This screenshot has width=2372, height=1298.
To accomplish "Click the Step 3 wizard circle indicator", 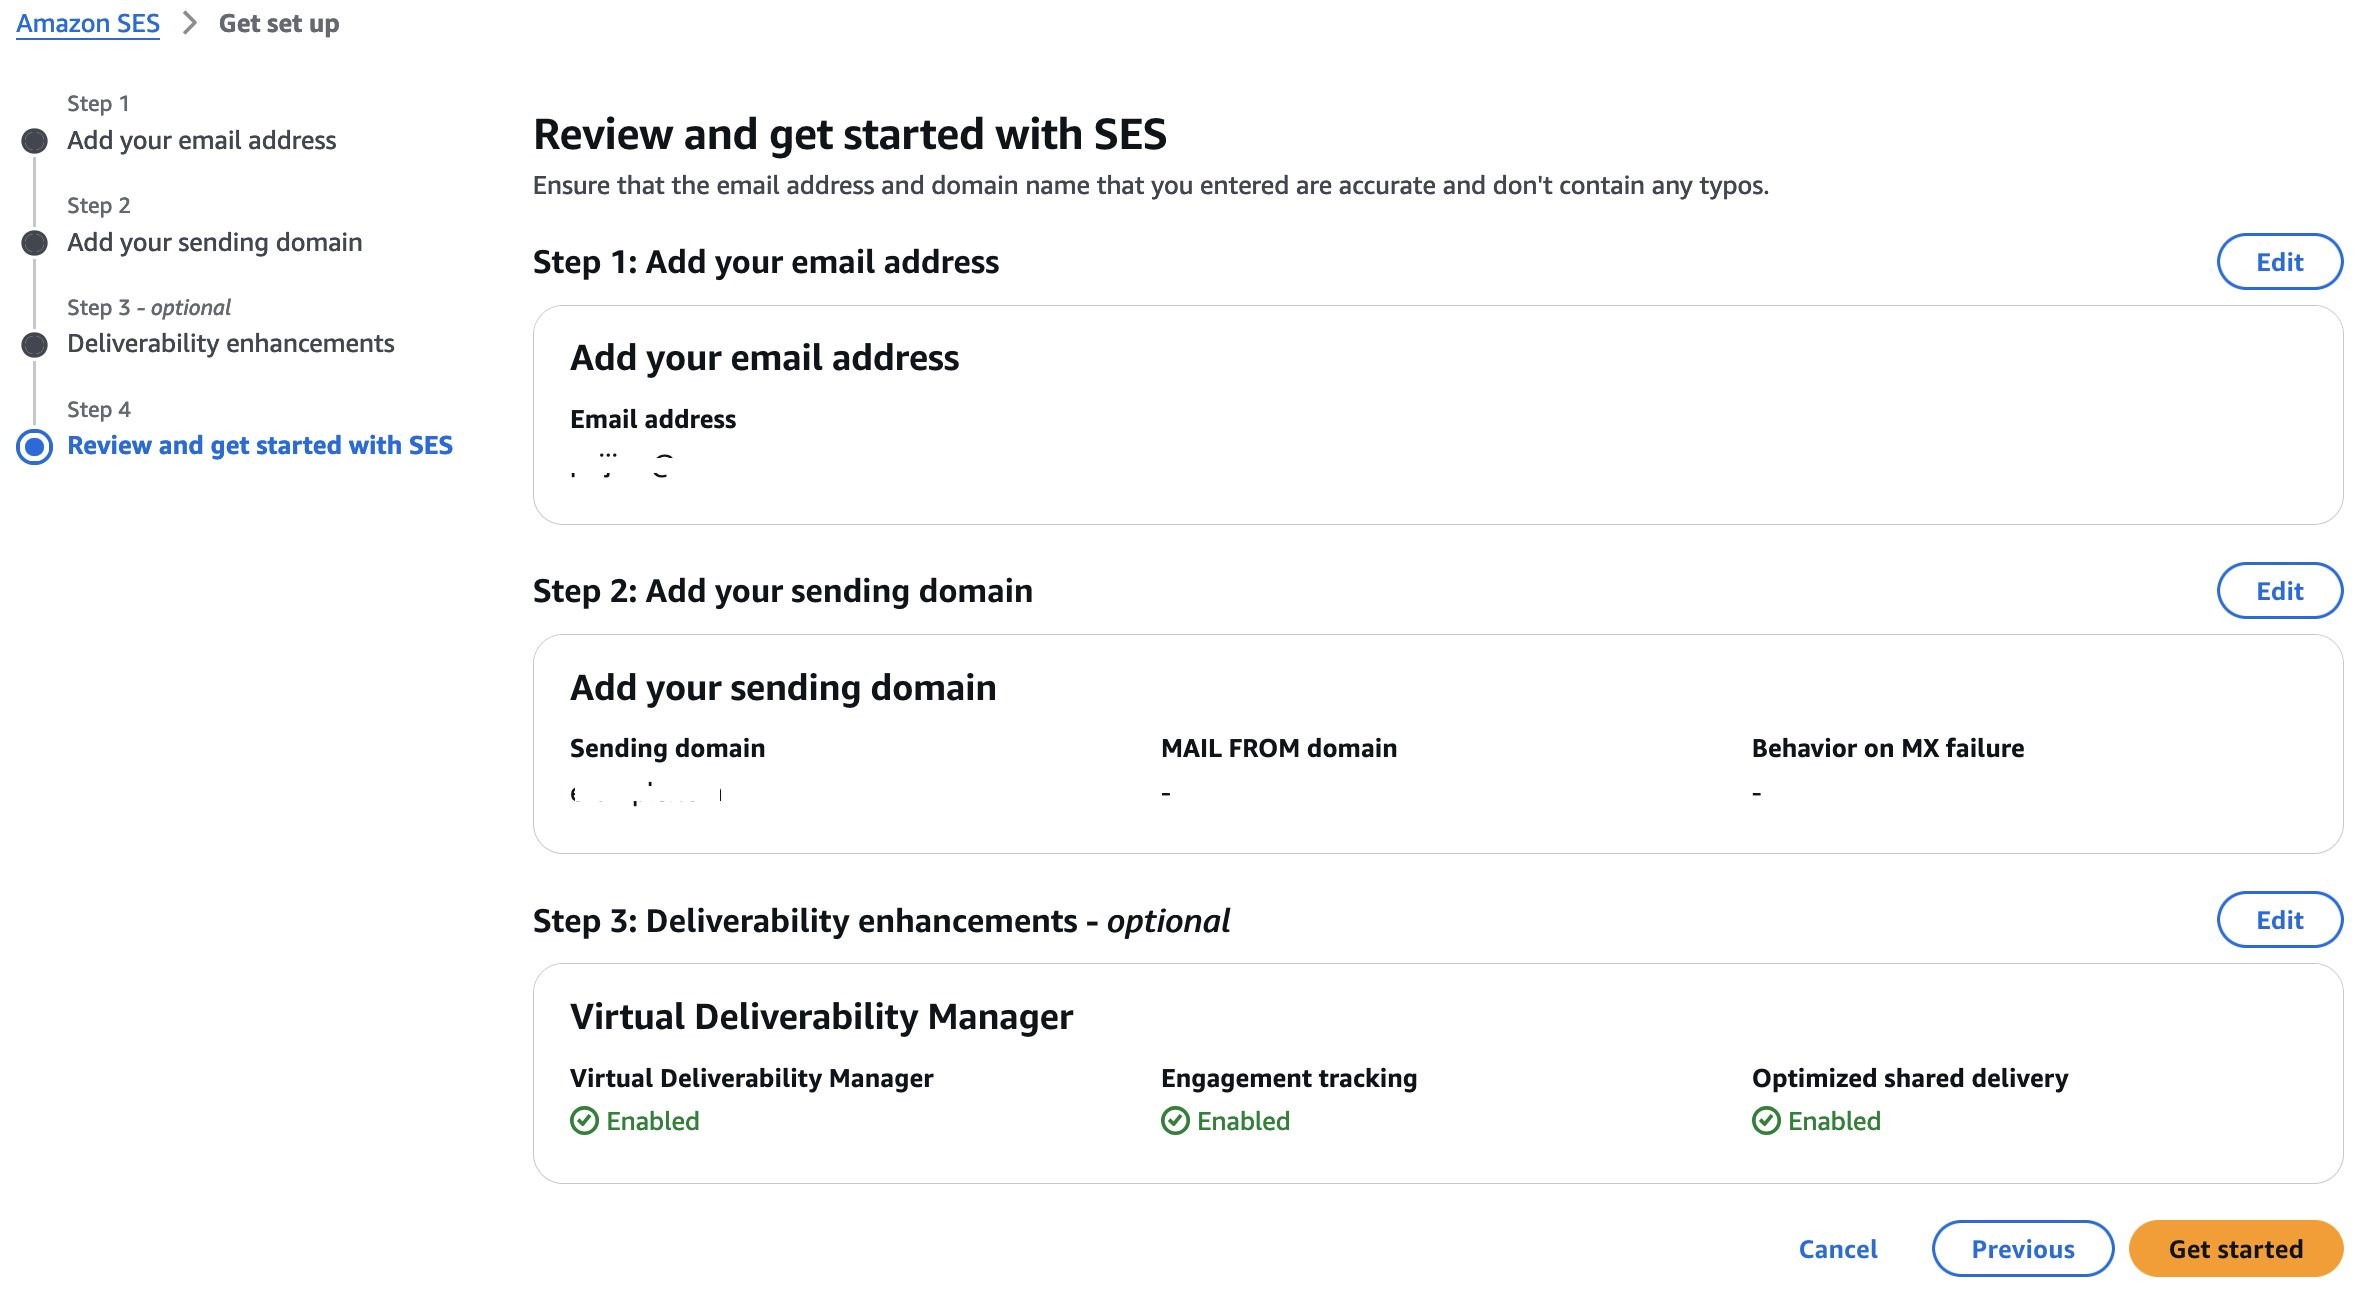I will point(35,345).
